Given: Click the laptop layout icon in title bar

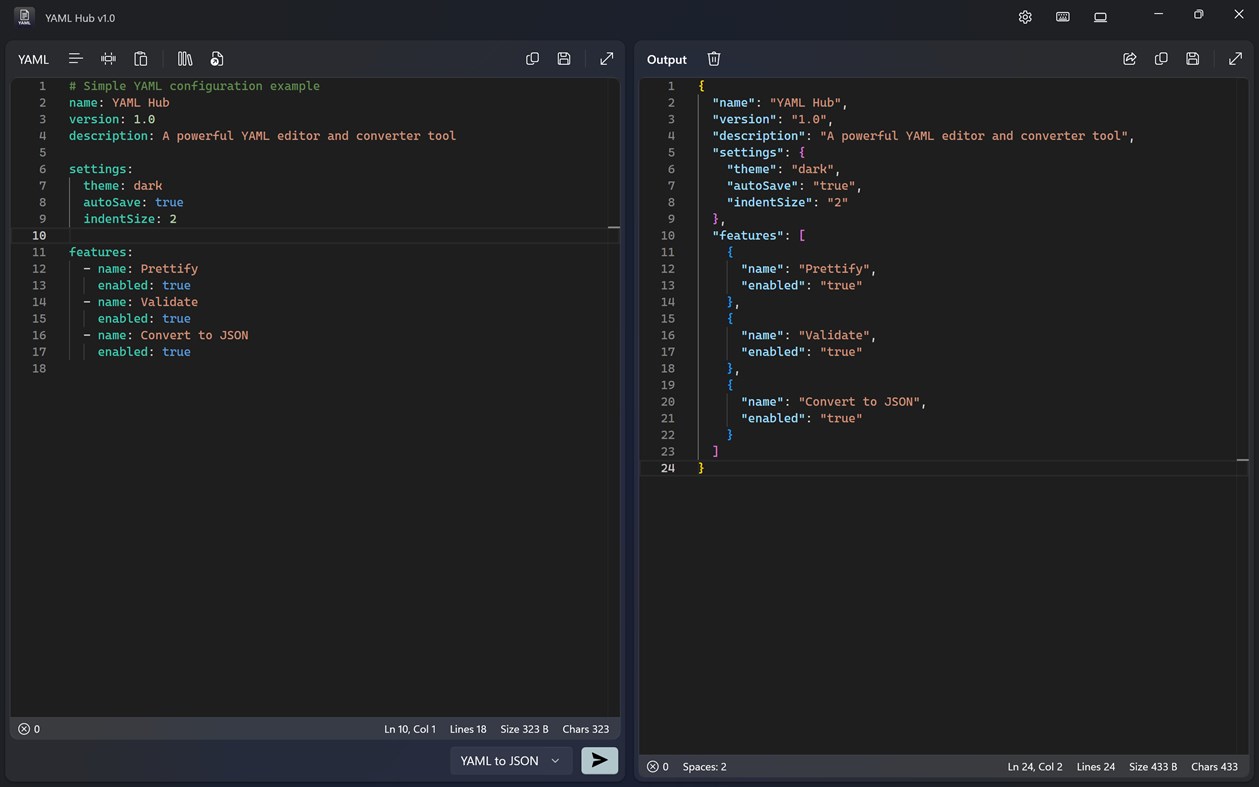Looking at the screenshot, I should click(1100, 17).
